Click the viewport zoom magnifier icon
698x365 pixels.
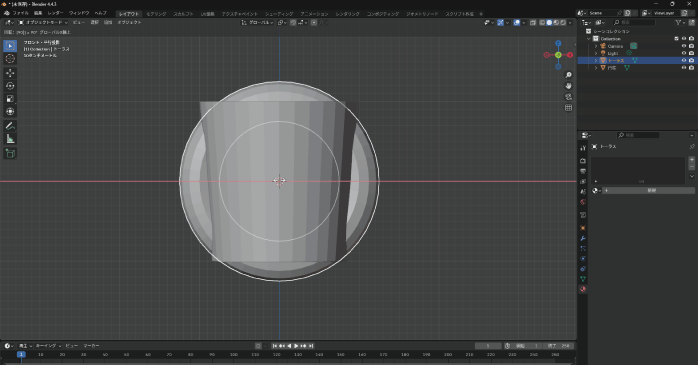point(568,75)
